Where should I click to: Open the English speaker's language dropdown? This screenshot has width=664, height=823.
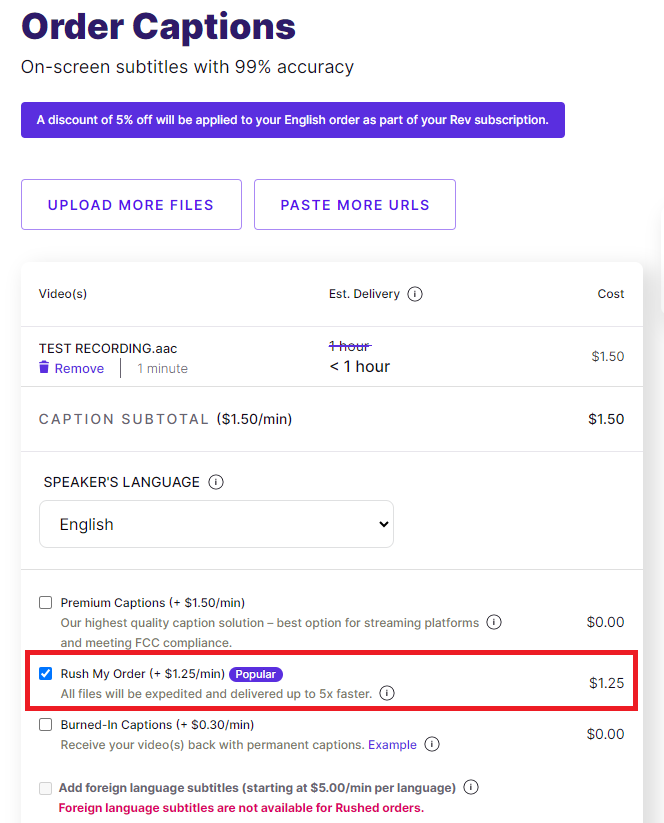tap(216, 524)
